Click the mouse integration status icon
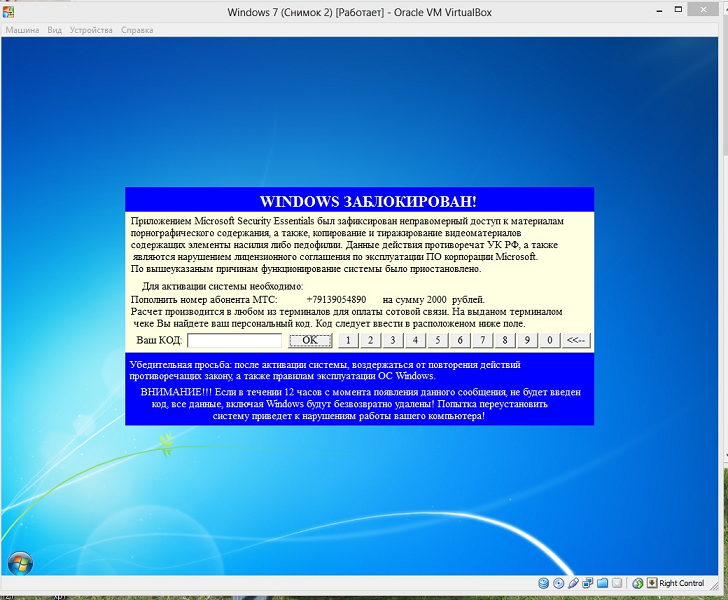Image resolution: width=728 pixels, height=600 pixels. coord(638,583)
